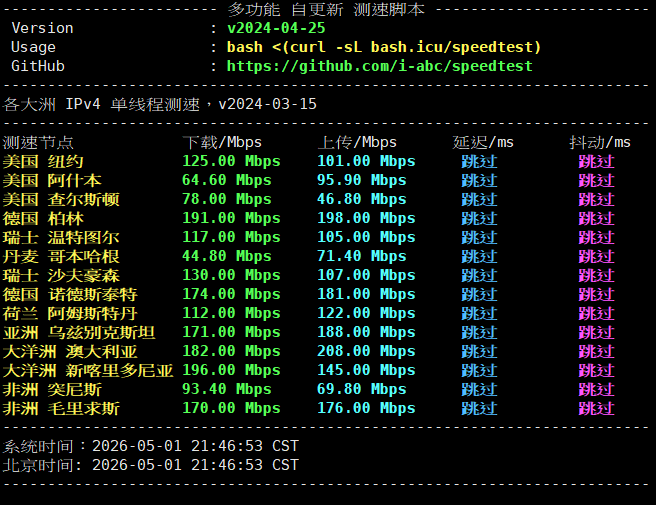656x505 pixels.
Task: Select the 非洲 突尼斯 node name
Action: 52,389
